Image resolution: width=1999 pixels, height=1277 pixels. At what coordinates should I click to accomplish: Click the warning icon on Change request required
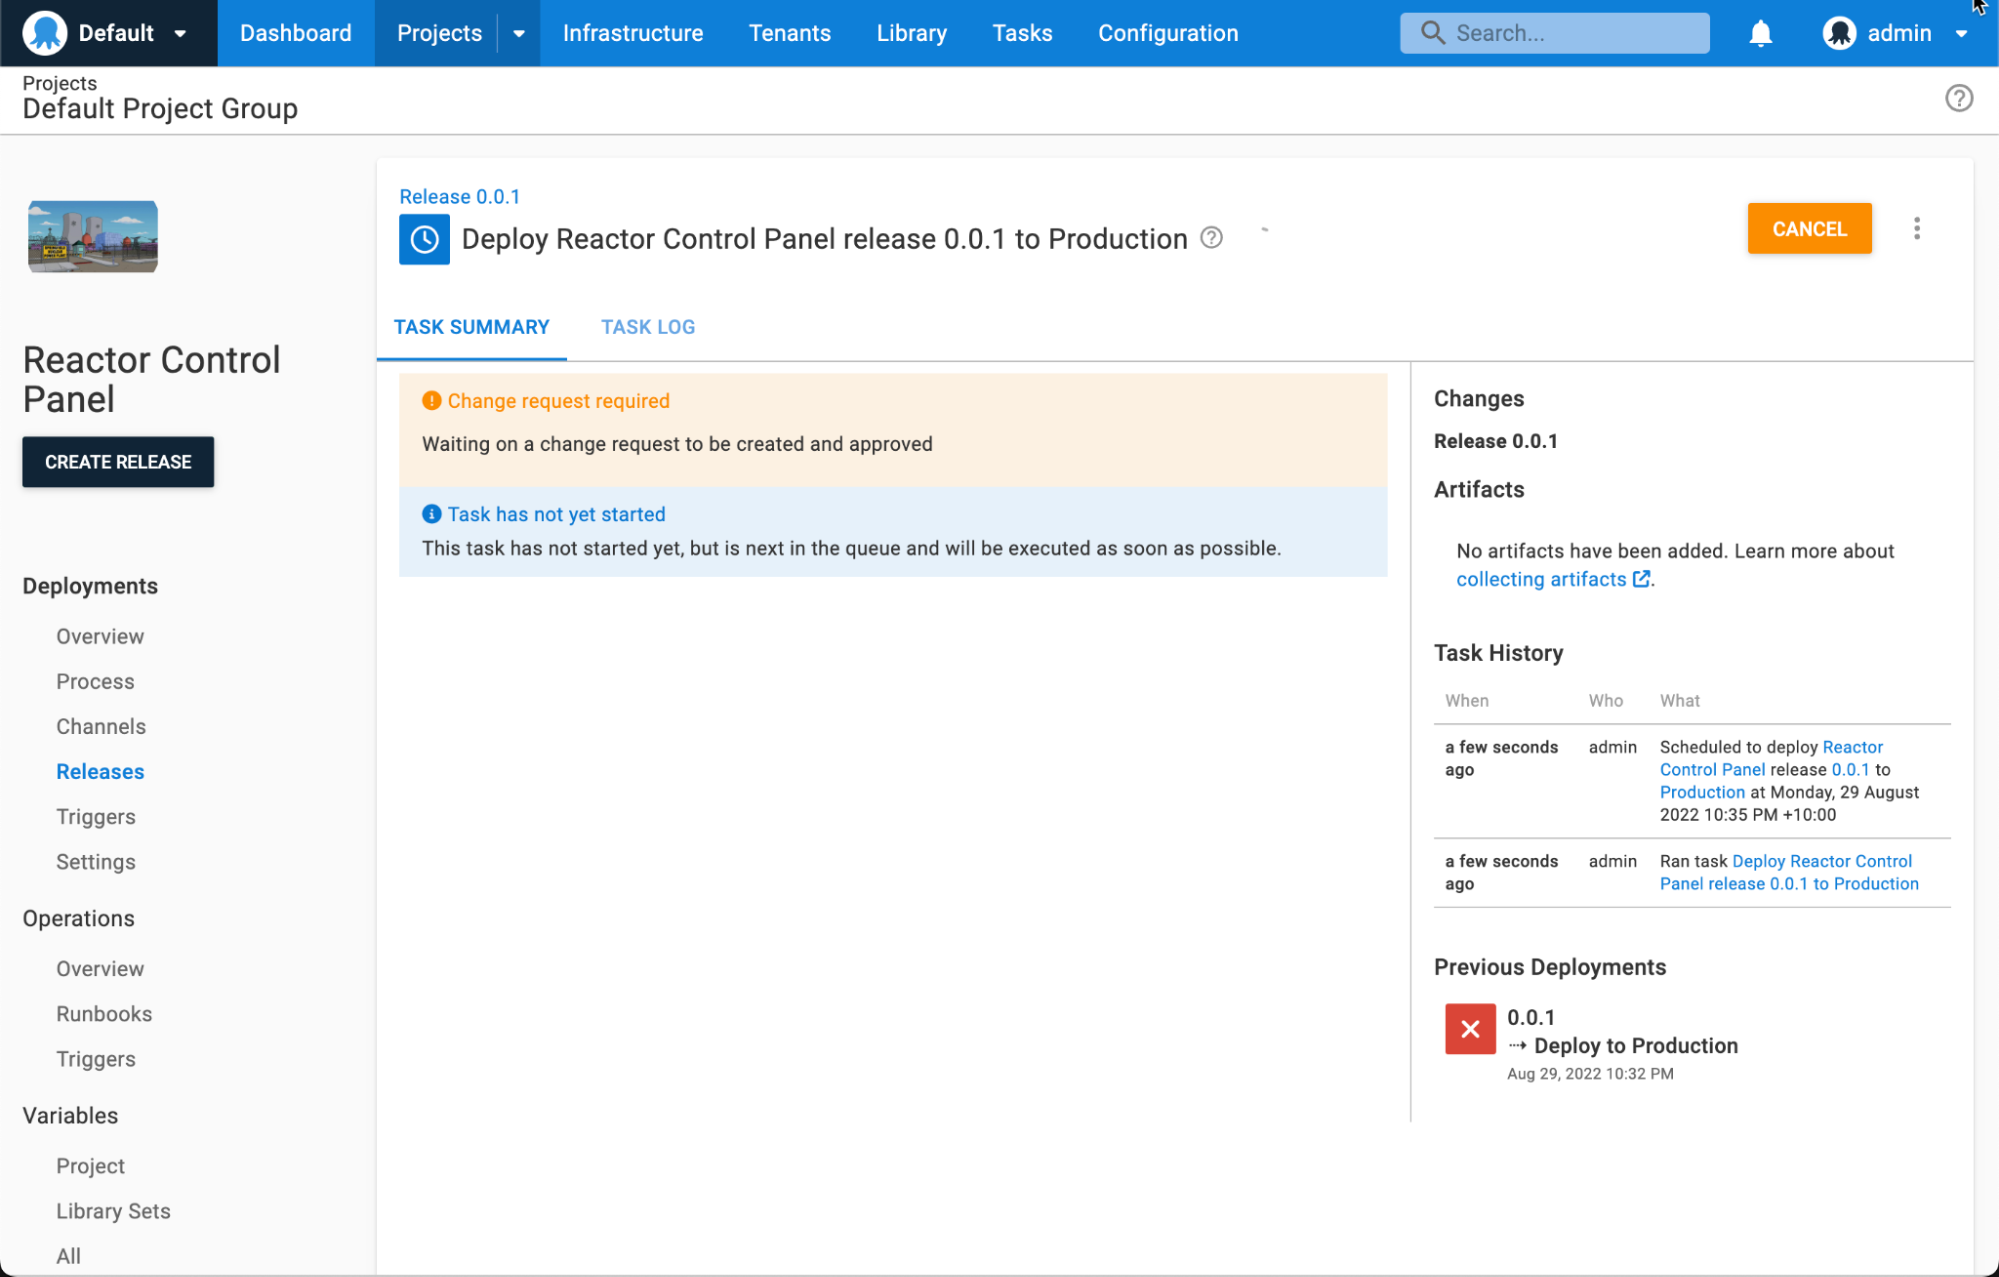click(x=431, y=400)
